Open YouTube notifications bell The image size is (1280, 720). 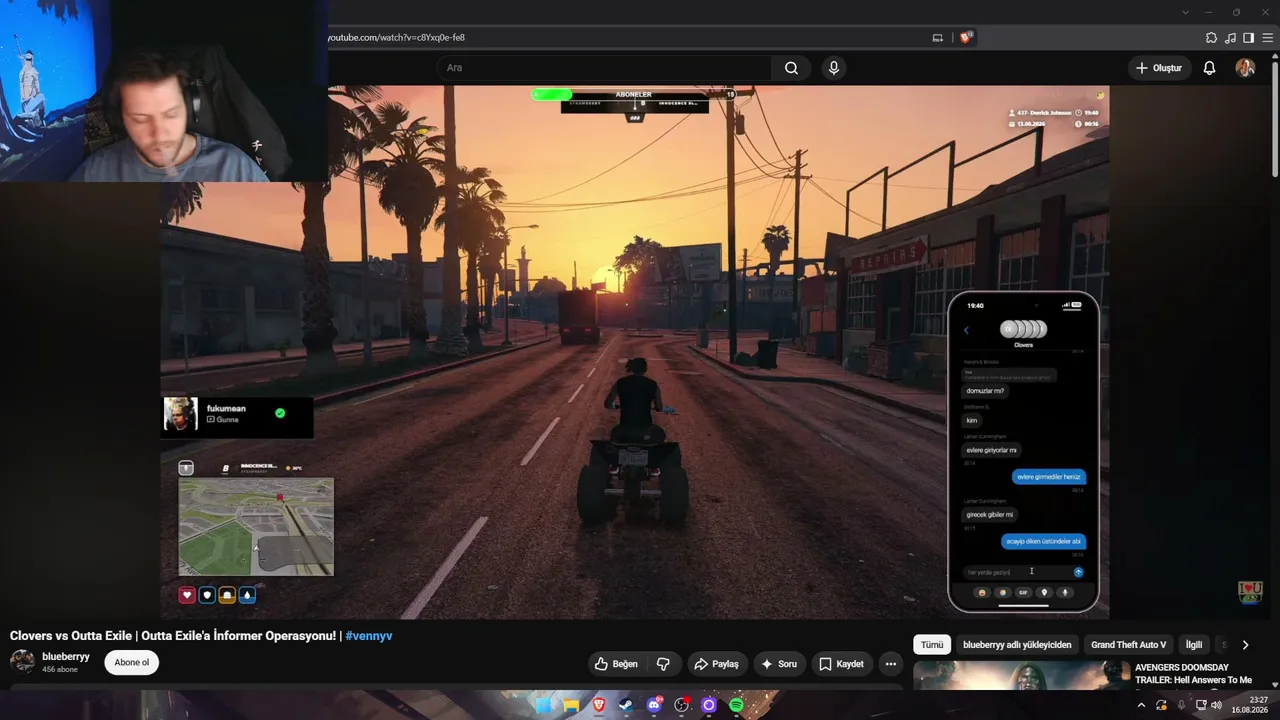pyautogui.click(x=1209, y=68)
